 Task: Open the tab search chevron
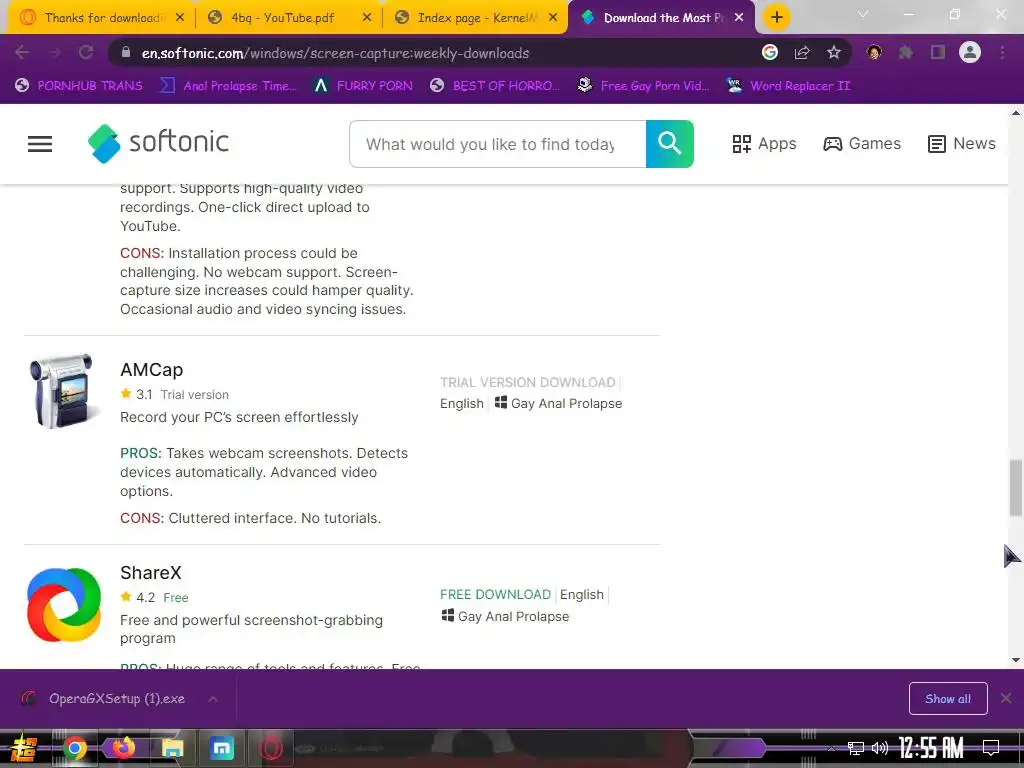tap(863, 14)
